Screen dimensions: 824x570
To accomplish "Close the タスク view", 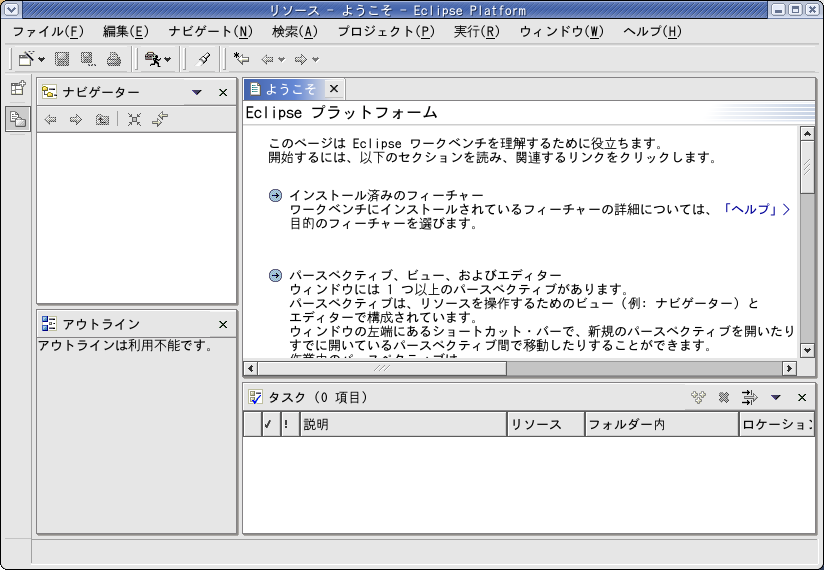I will pos(802,398).
